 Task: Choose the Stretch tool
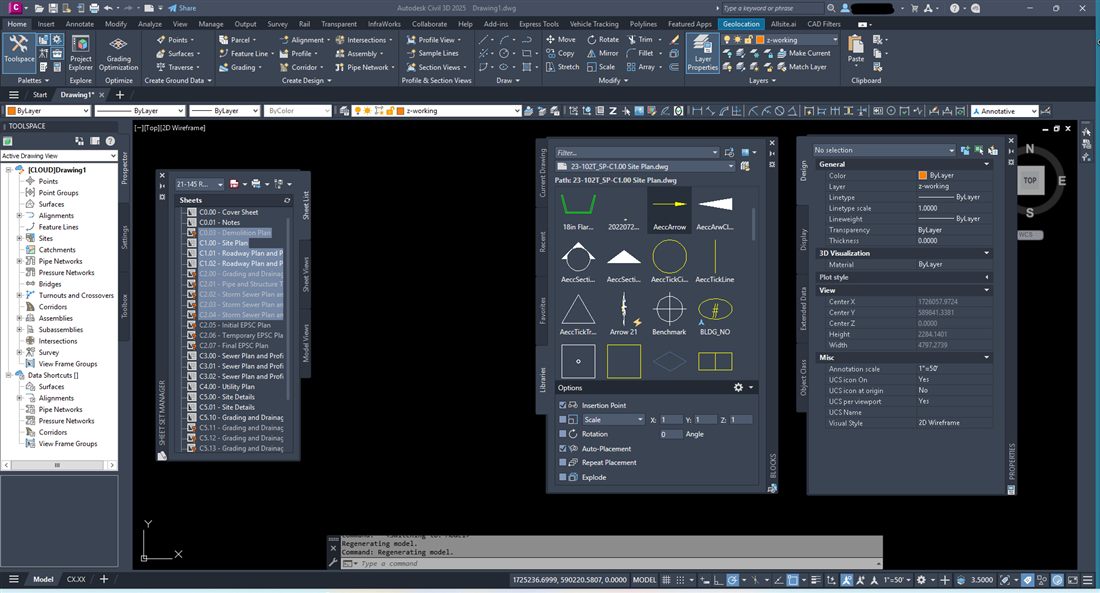[563, 67]
